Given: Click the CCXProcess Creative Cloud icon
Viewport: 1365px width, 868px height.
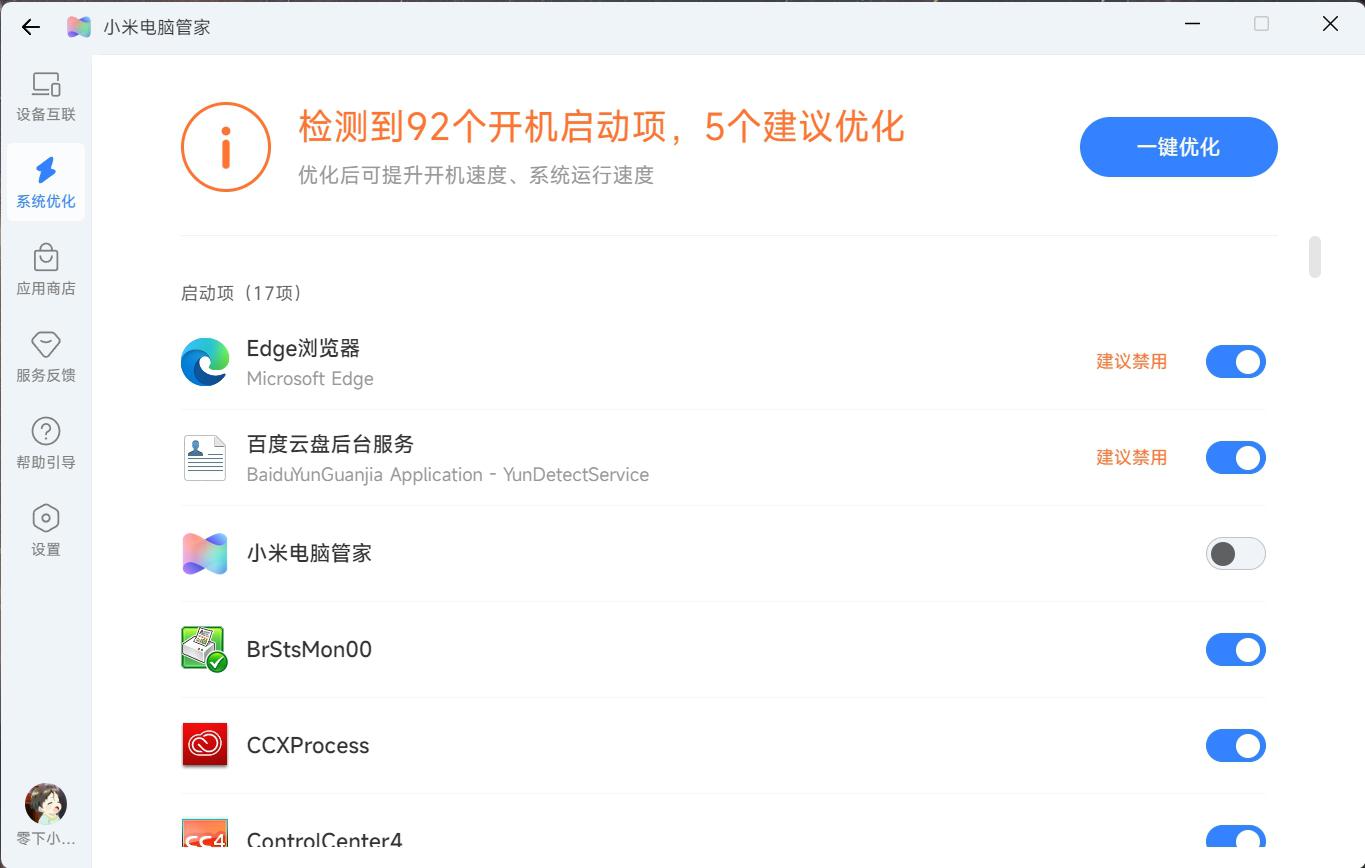Looking at the screenshot, I should (x=205, y=746).
